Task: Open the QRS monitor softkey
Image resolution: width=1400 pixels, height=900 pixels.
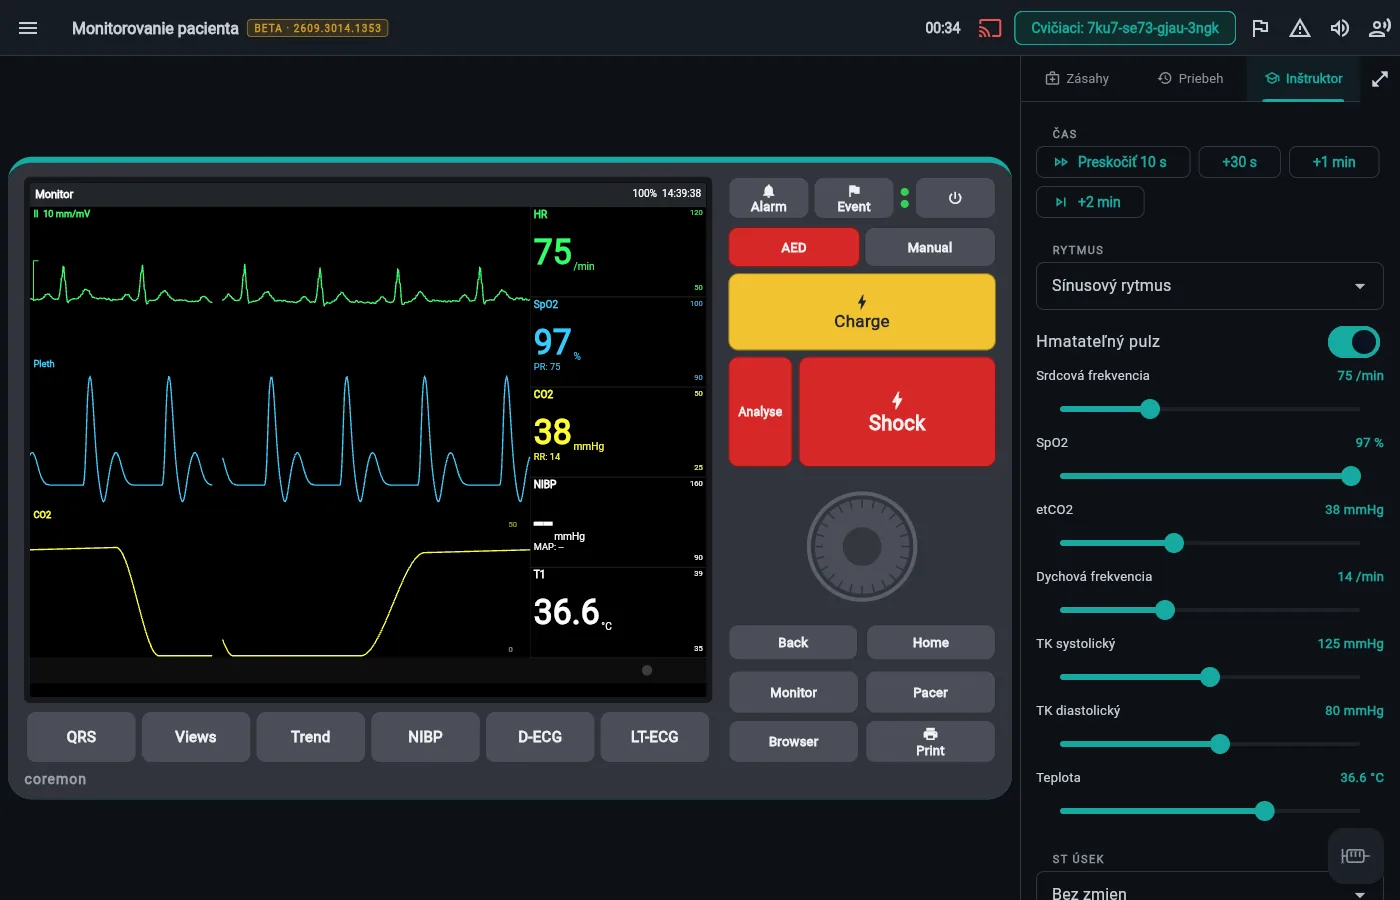Action: tap(81, 737)
